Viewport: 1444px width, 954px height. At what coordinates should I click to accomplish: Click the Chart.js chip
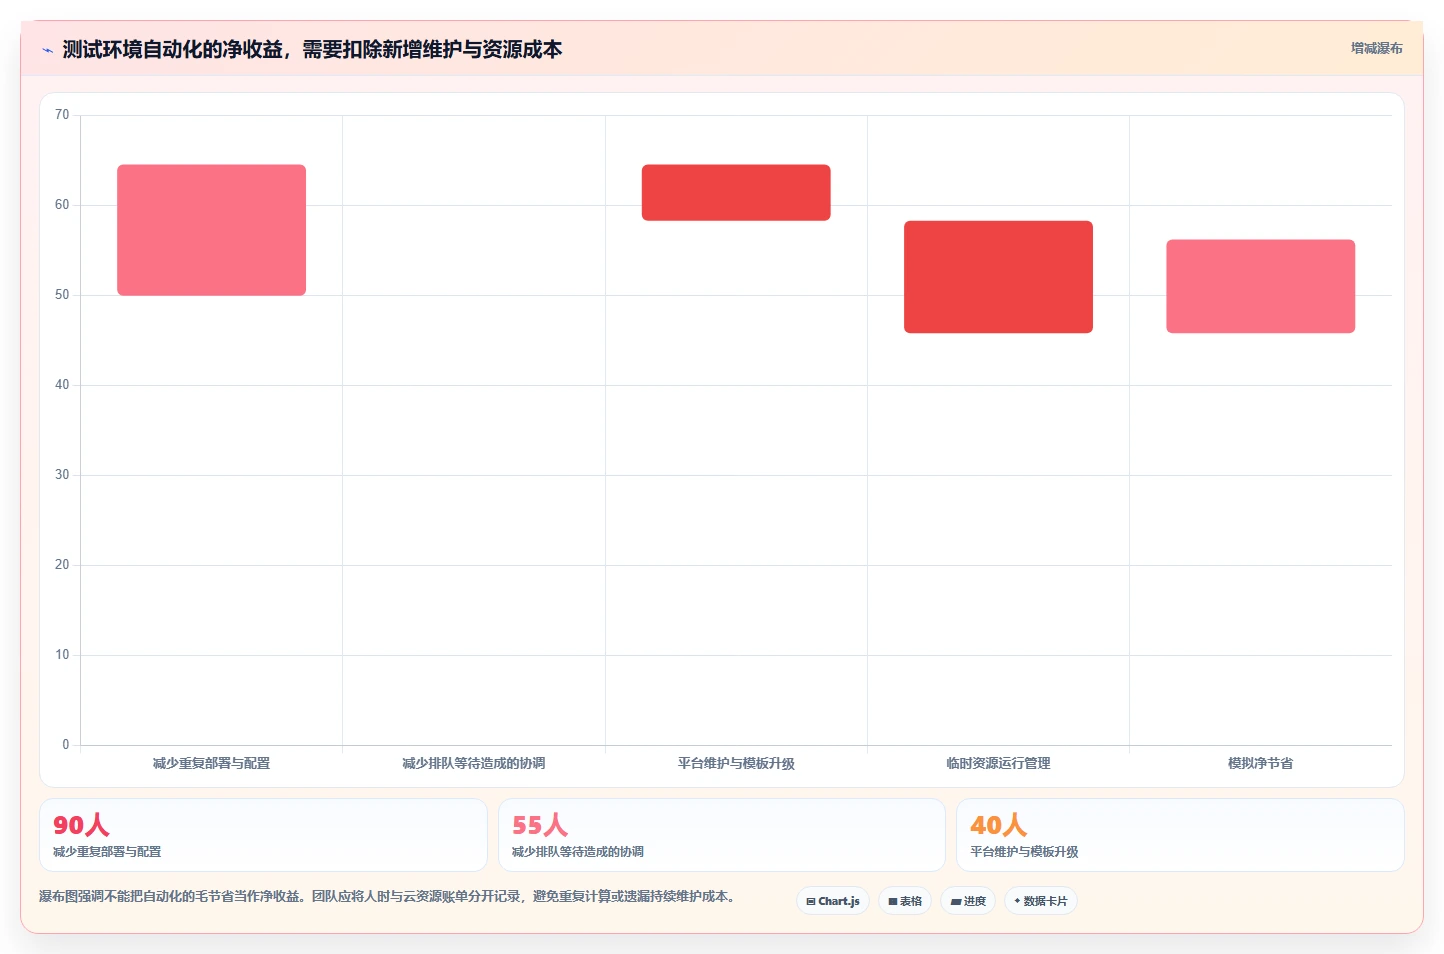[833, 901]
